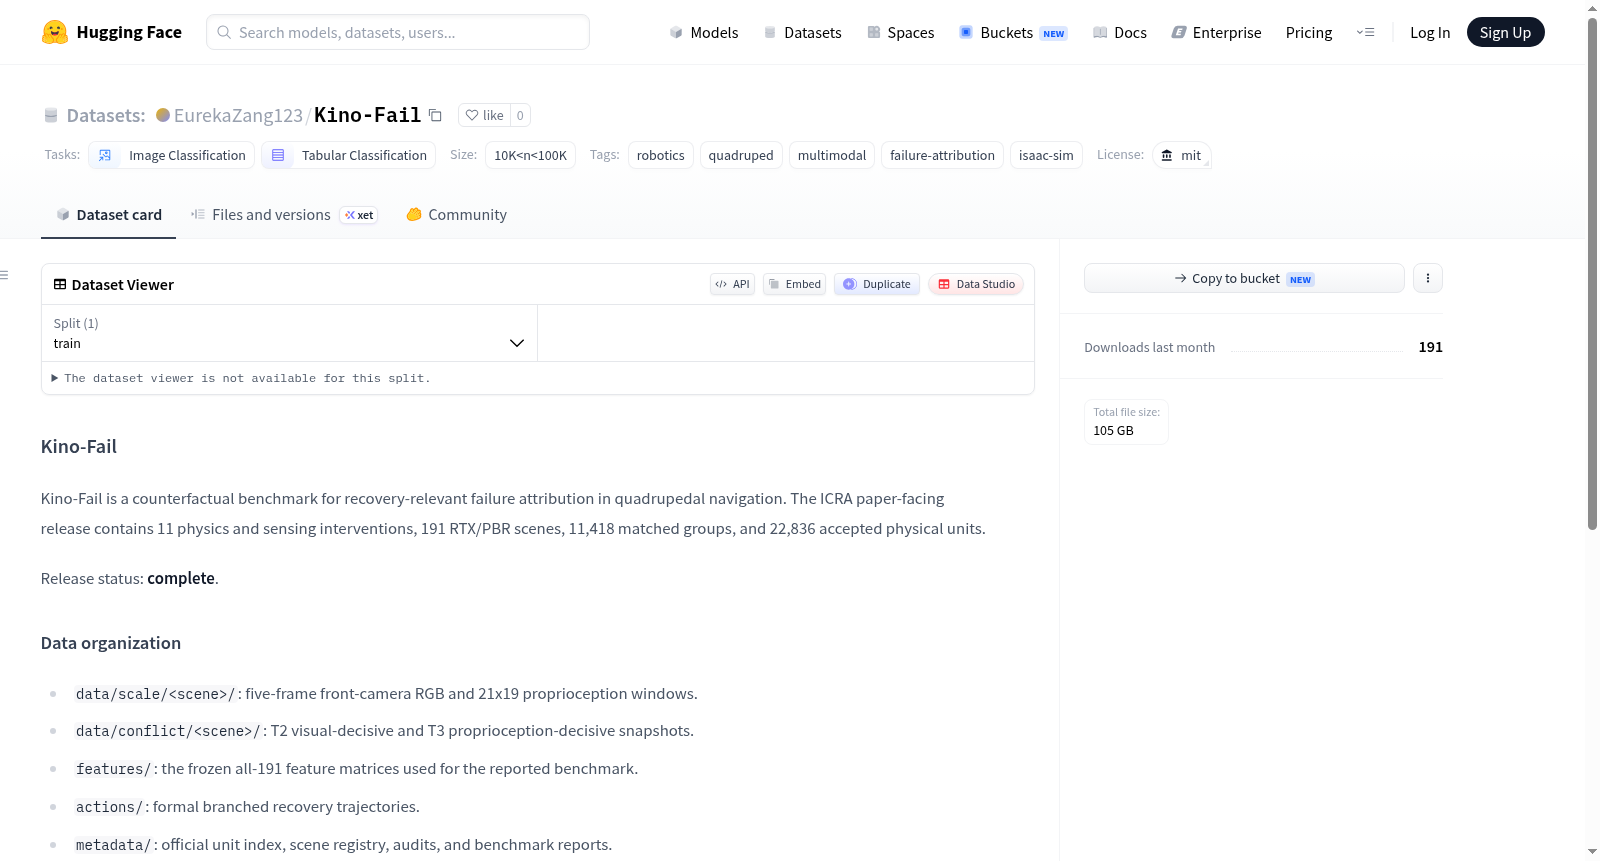
Task: Click the Data organization heading
Action: point(111,643)
